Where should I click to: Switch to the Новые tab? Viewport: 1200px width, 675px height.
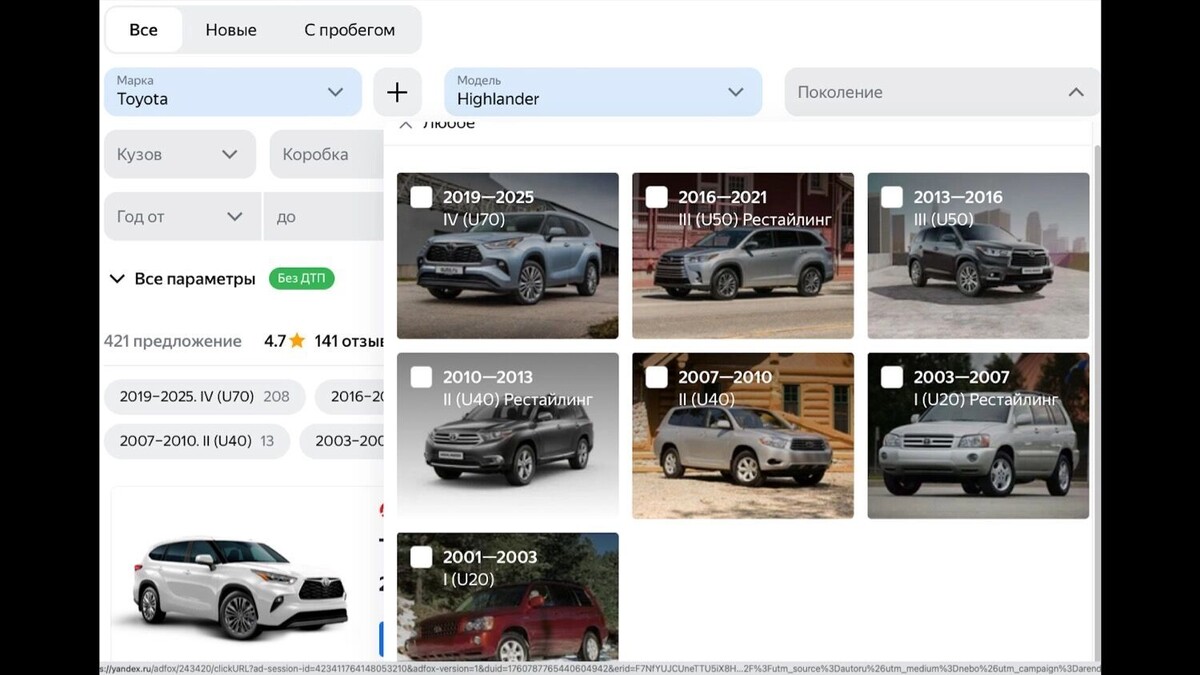click(x=231, y=29)
